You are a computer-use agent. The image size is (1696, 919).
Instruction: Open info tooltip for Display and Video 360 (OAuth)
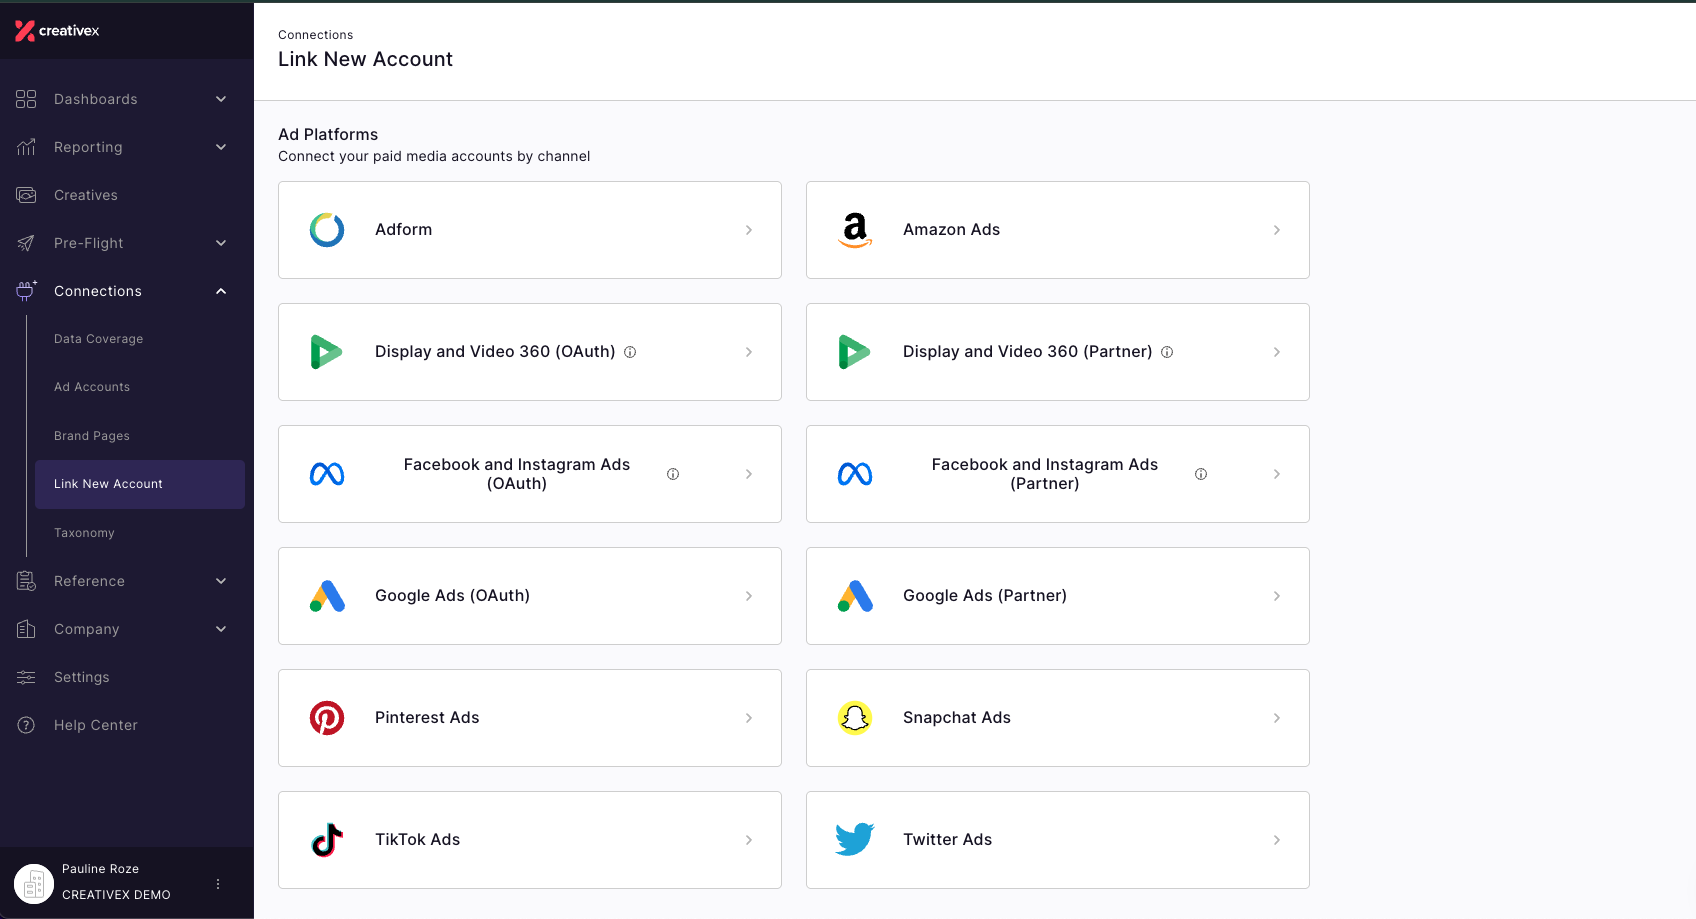click(x=630, y=352)
